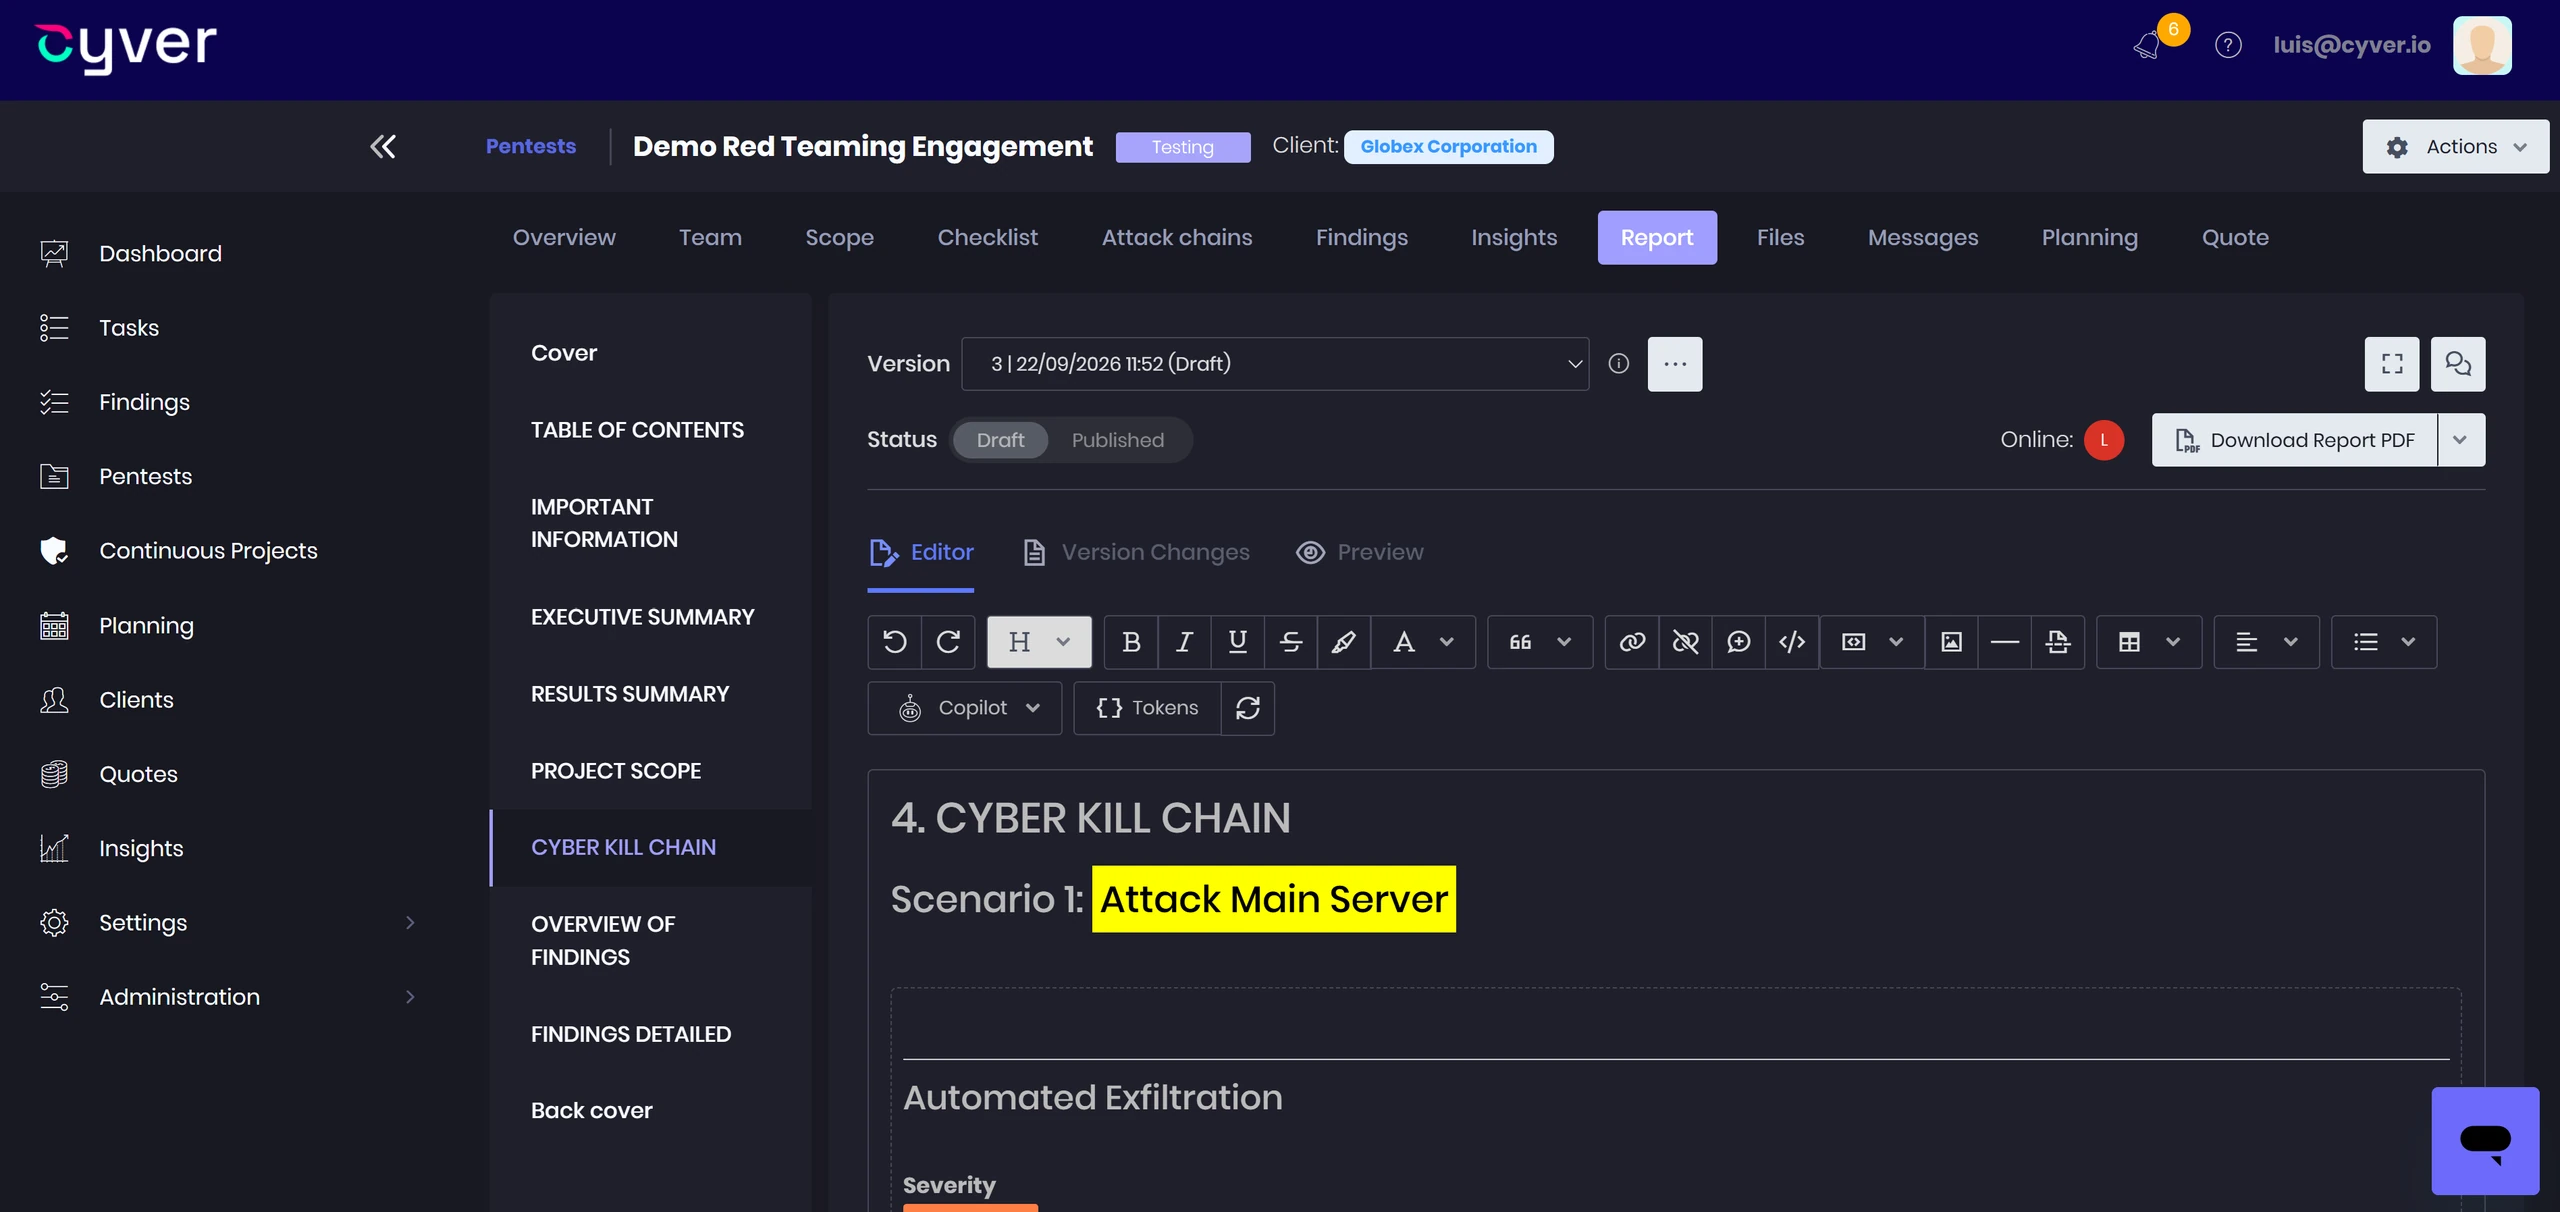2560x1212 pixels.
Task: Expand the Heading style dropdown
Action: 1039,642
